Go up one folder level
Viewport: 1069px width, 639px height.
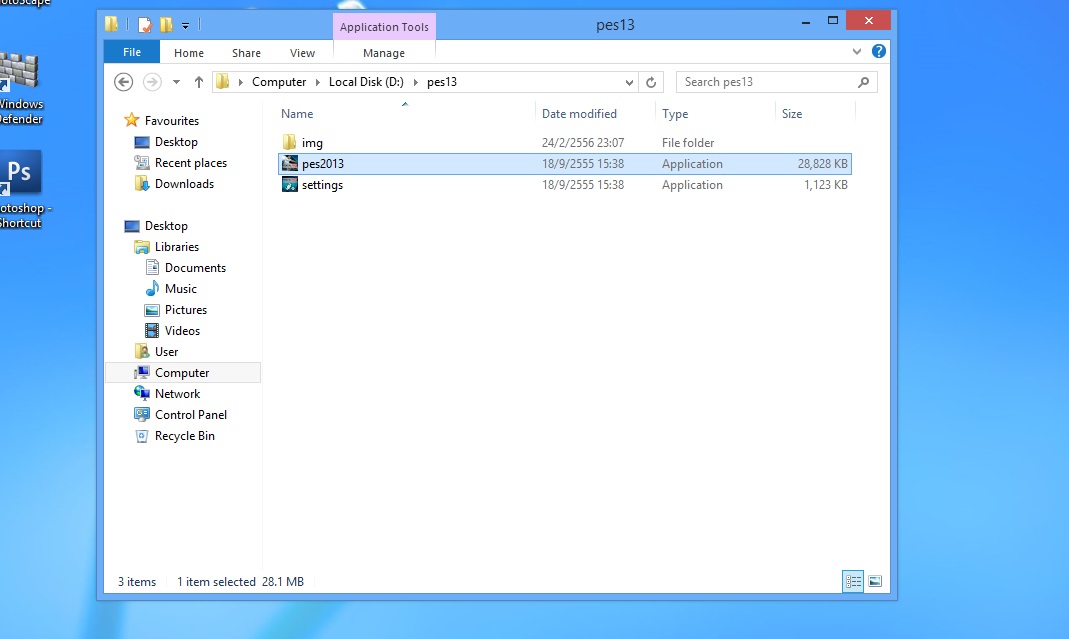(x=198, y=82)
